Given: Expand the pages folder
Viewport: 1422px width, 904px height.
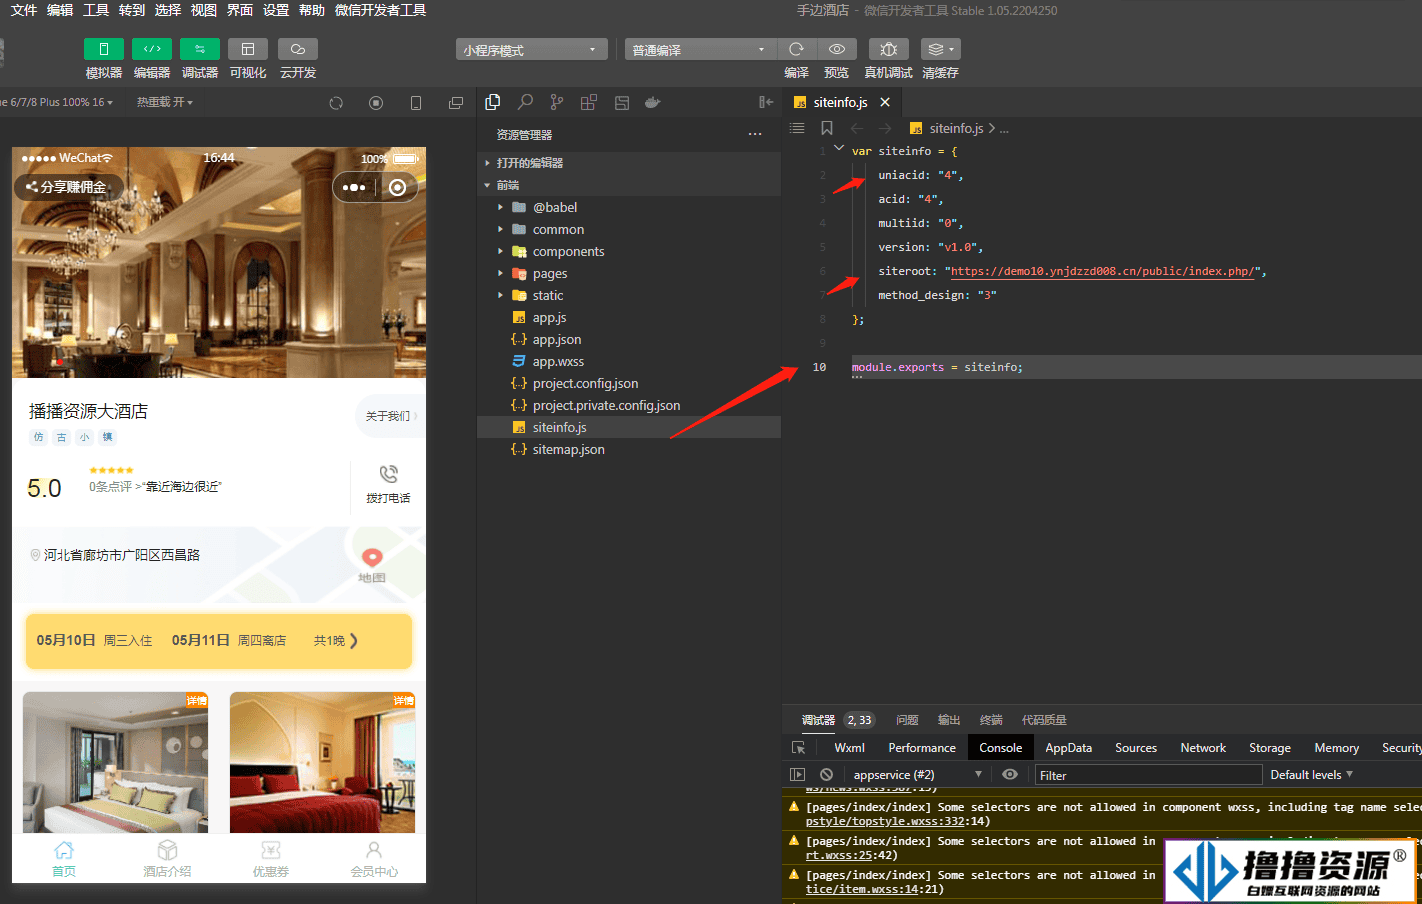Looking at the screenshot, I should coord(629,273).
